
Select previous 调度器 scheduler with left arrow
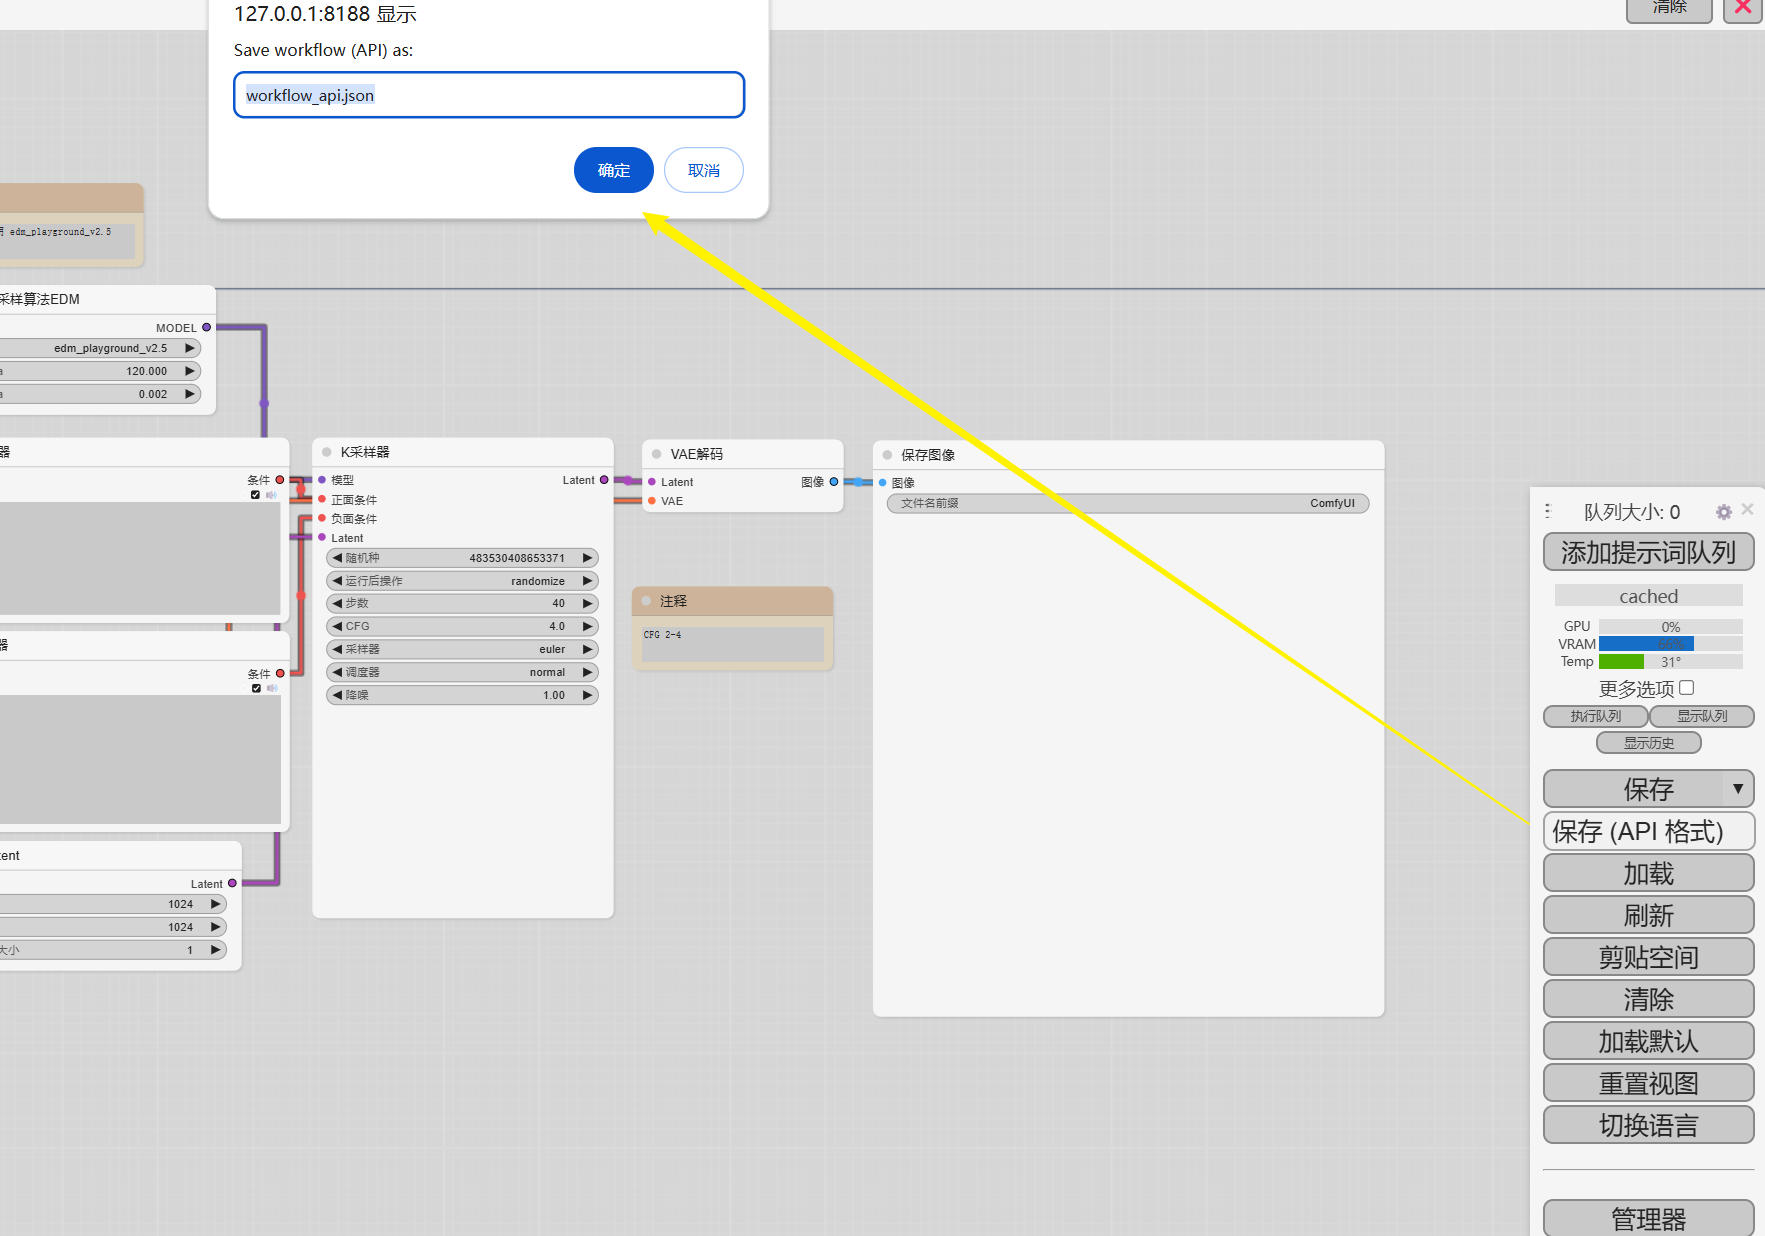[337, 672]
